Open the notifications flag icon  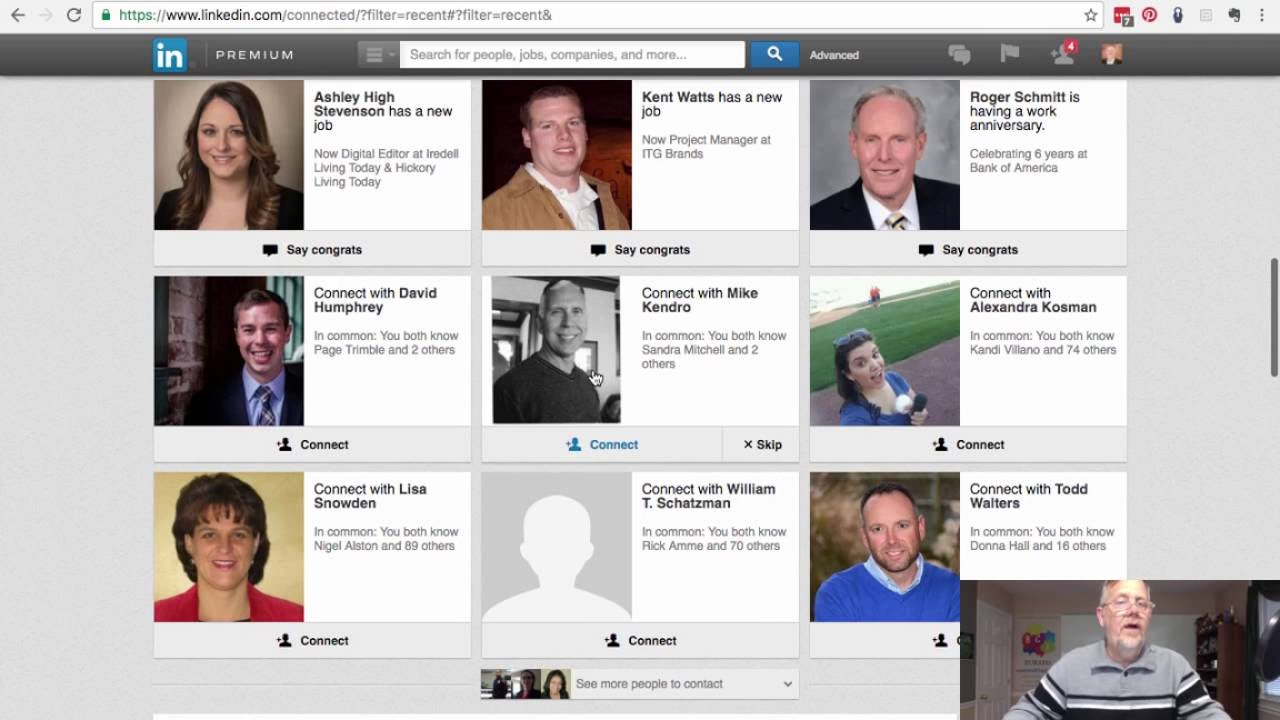[1010, 54]
